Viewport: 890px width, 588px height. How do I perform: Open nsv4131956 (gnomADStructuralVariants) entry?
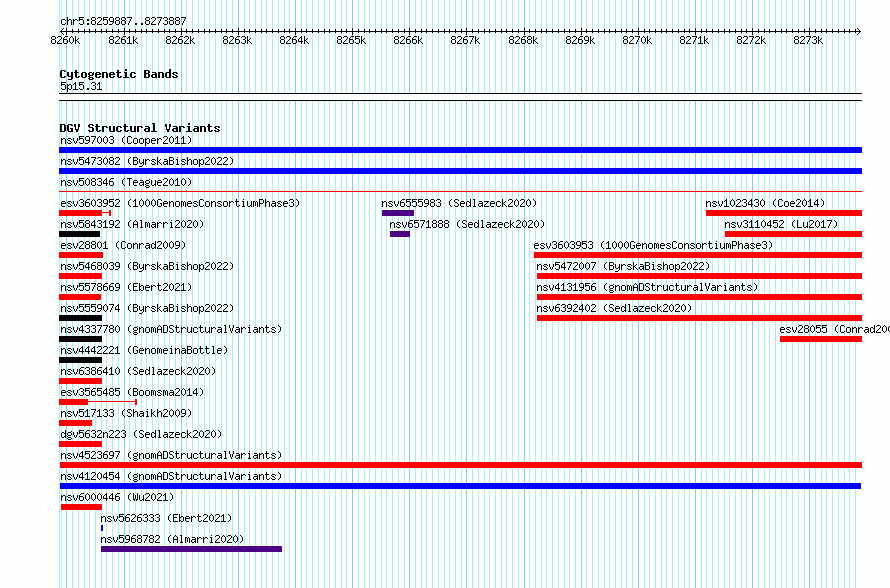[x=647, y=287]
